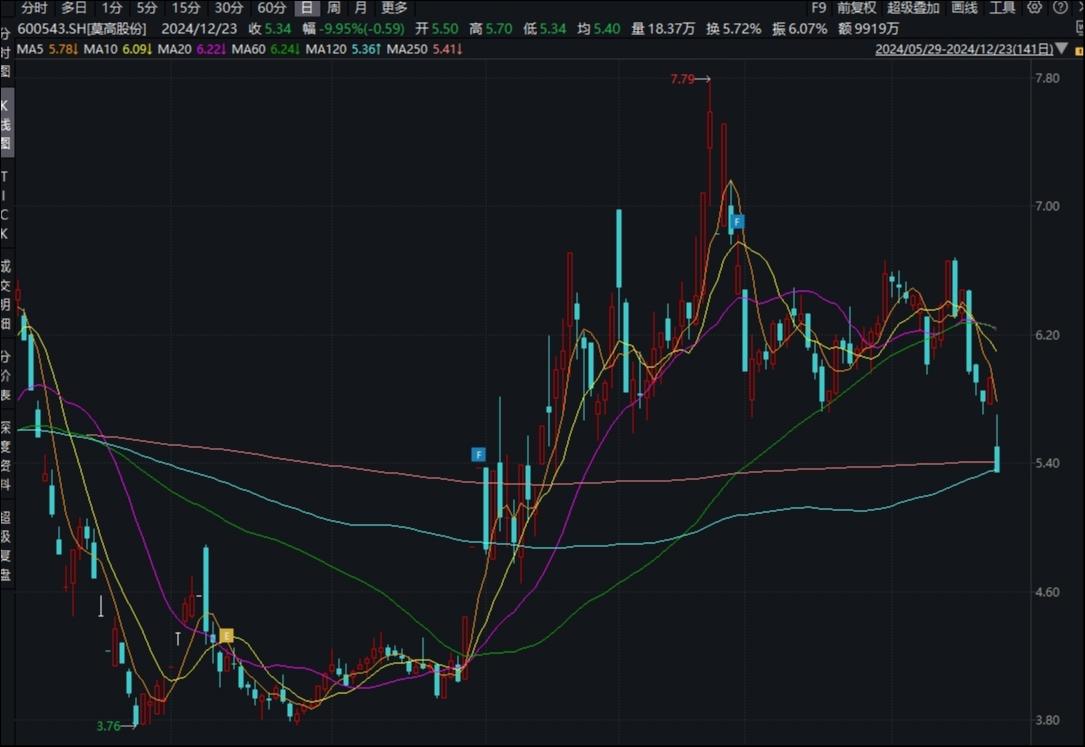Open the 更多 periods dropdown

point(394,8)
